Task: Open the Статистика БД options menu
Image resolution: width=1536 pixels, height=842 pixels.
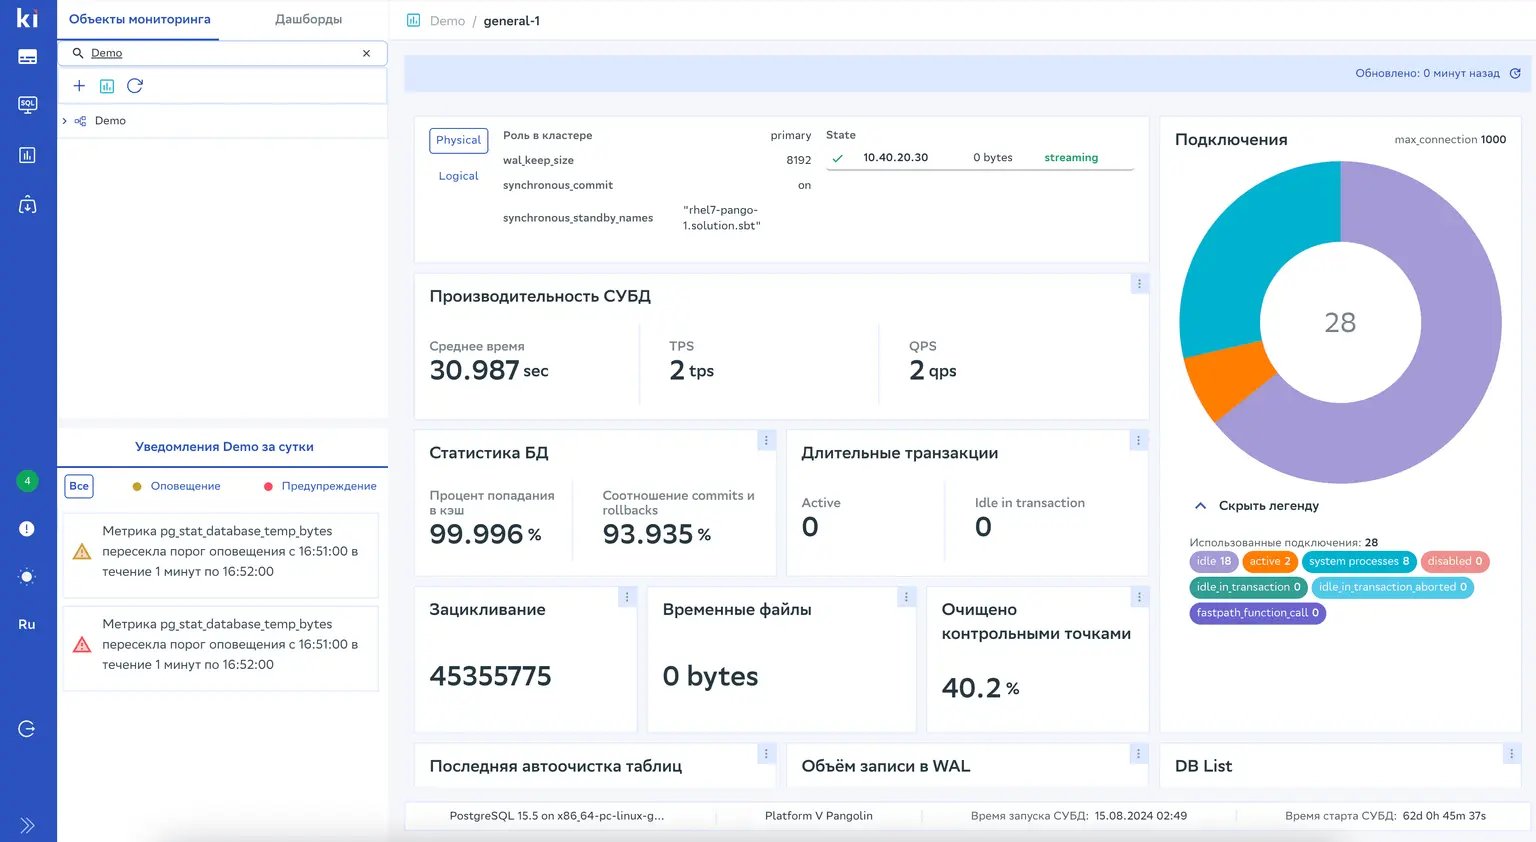Action: tap(766, 439)
